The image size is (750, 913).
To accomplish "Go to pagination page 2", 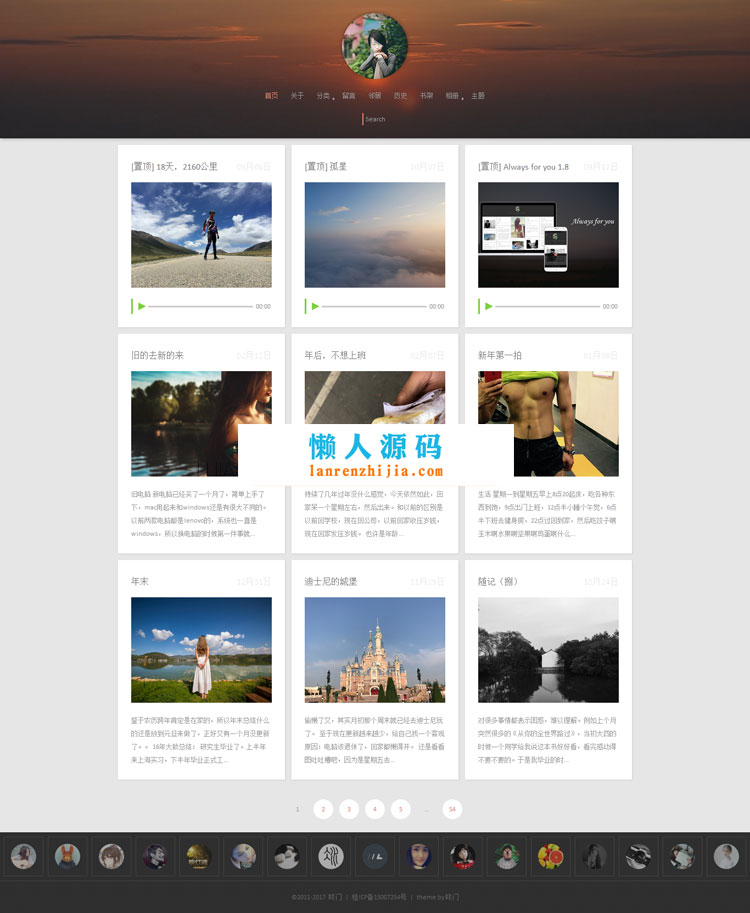I will [x=323, y=809].
